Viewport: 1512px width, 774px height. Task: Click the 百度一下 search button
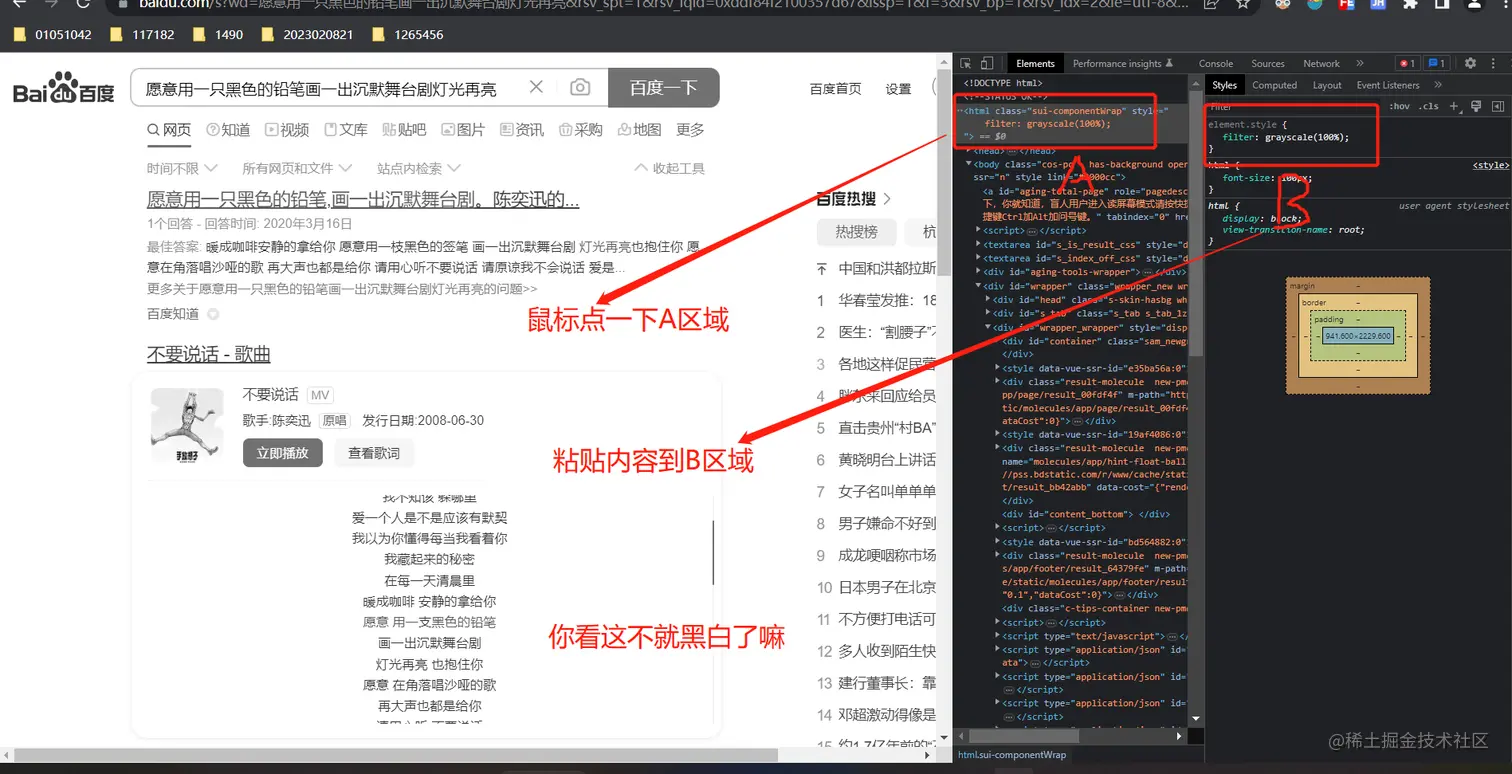coord(663,87)
